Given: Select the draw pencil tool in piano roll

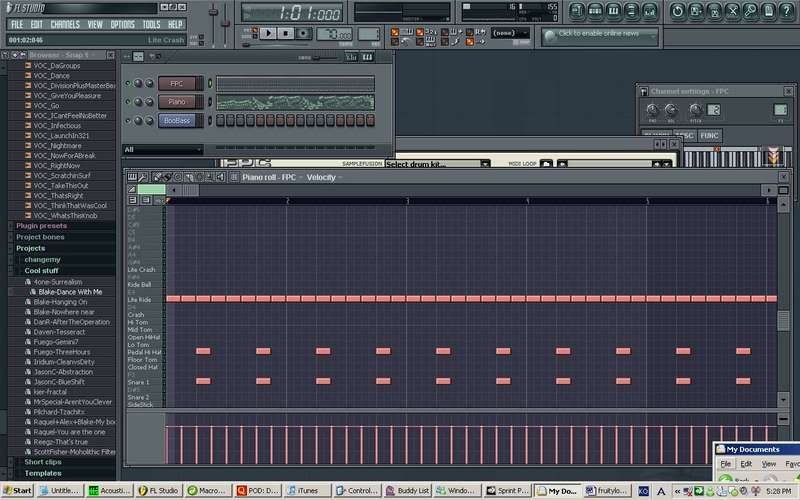Looking at the screenshot, I should pyautogui.click(x=158, y=177).
